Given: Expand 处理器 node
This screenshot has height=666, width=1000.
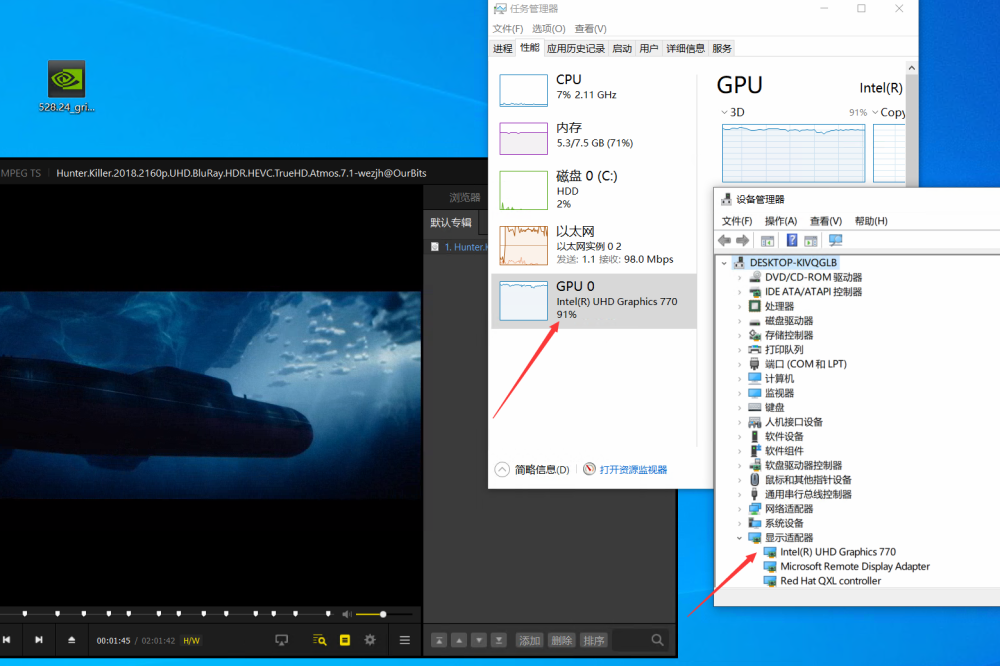Looking at the screenshot, I should pyautogui.click(x=739, y=306).
